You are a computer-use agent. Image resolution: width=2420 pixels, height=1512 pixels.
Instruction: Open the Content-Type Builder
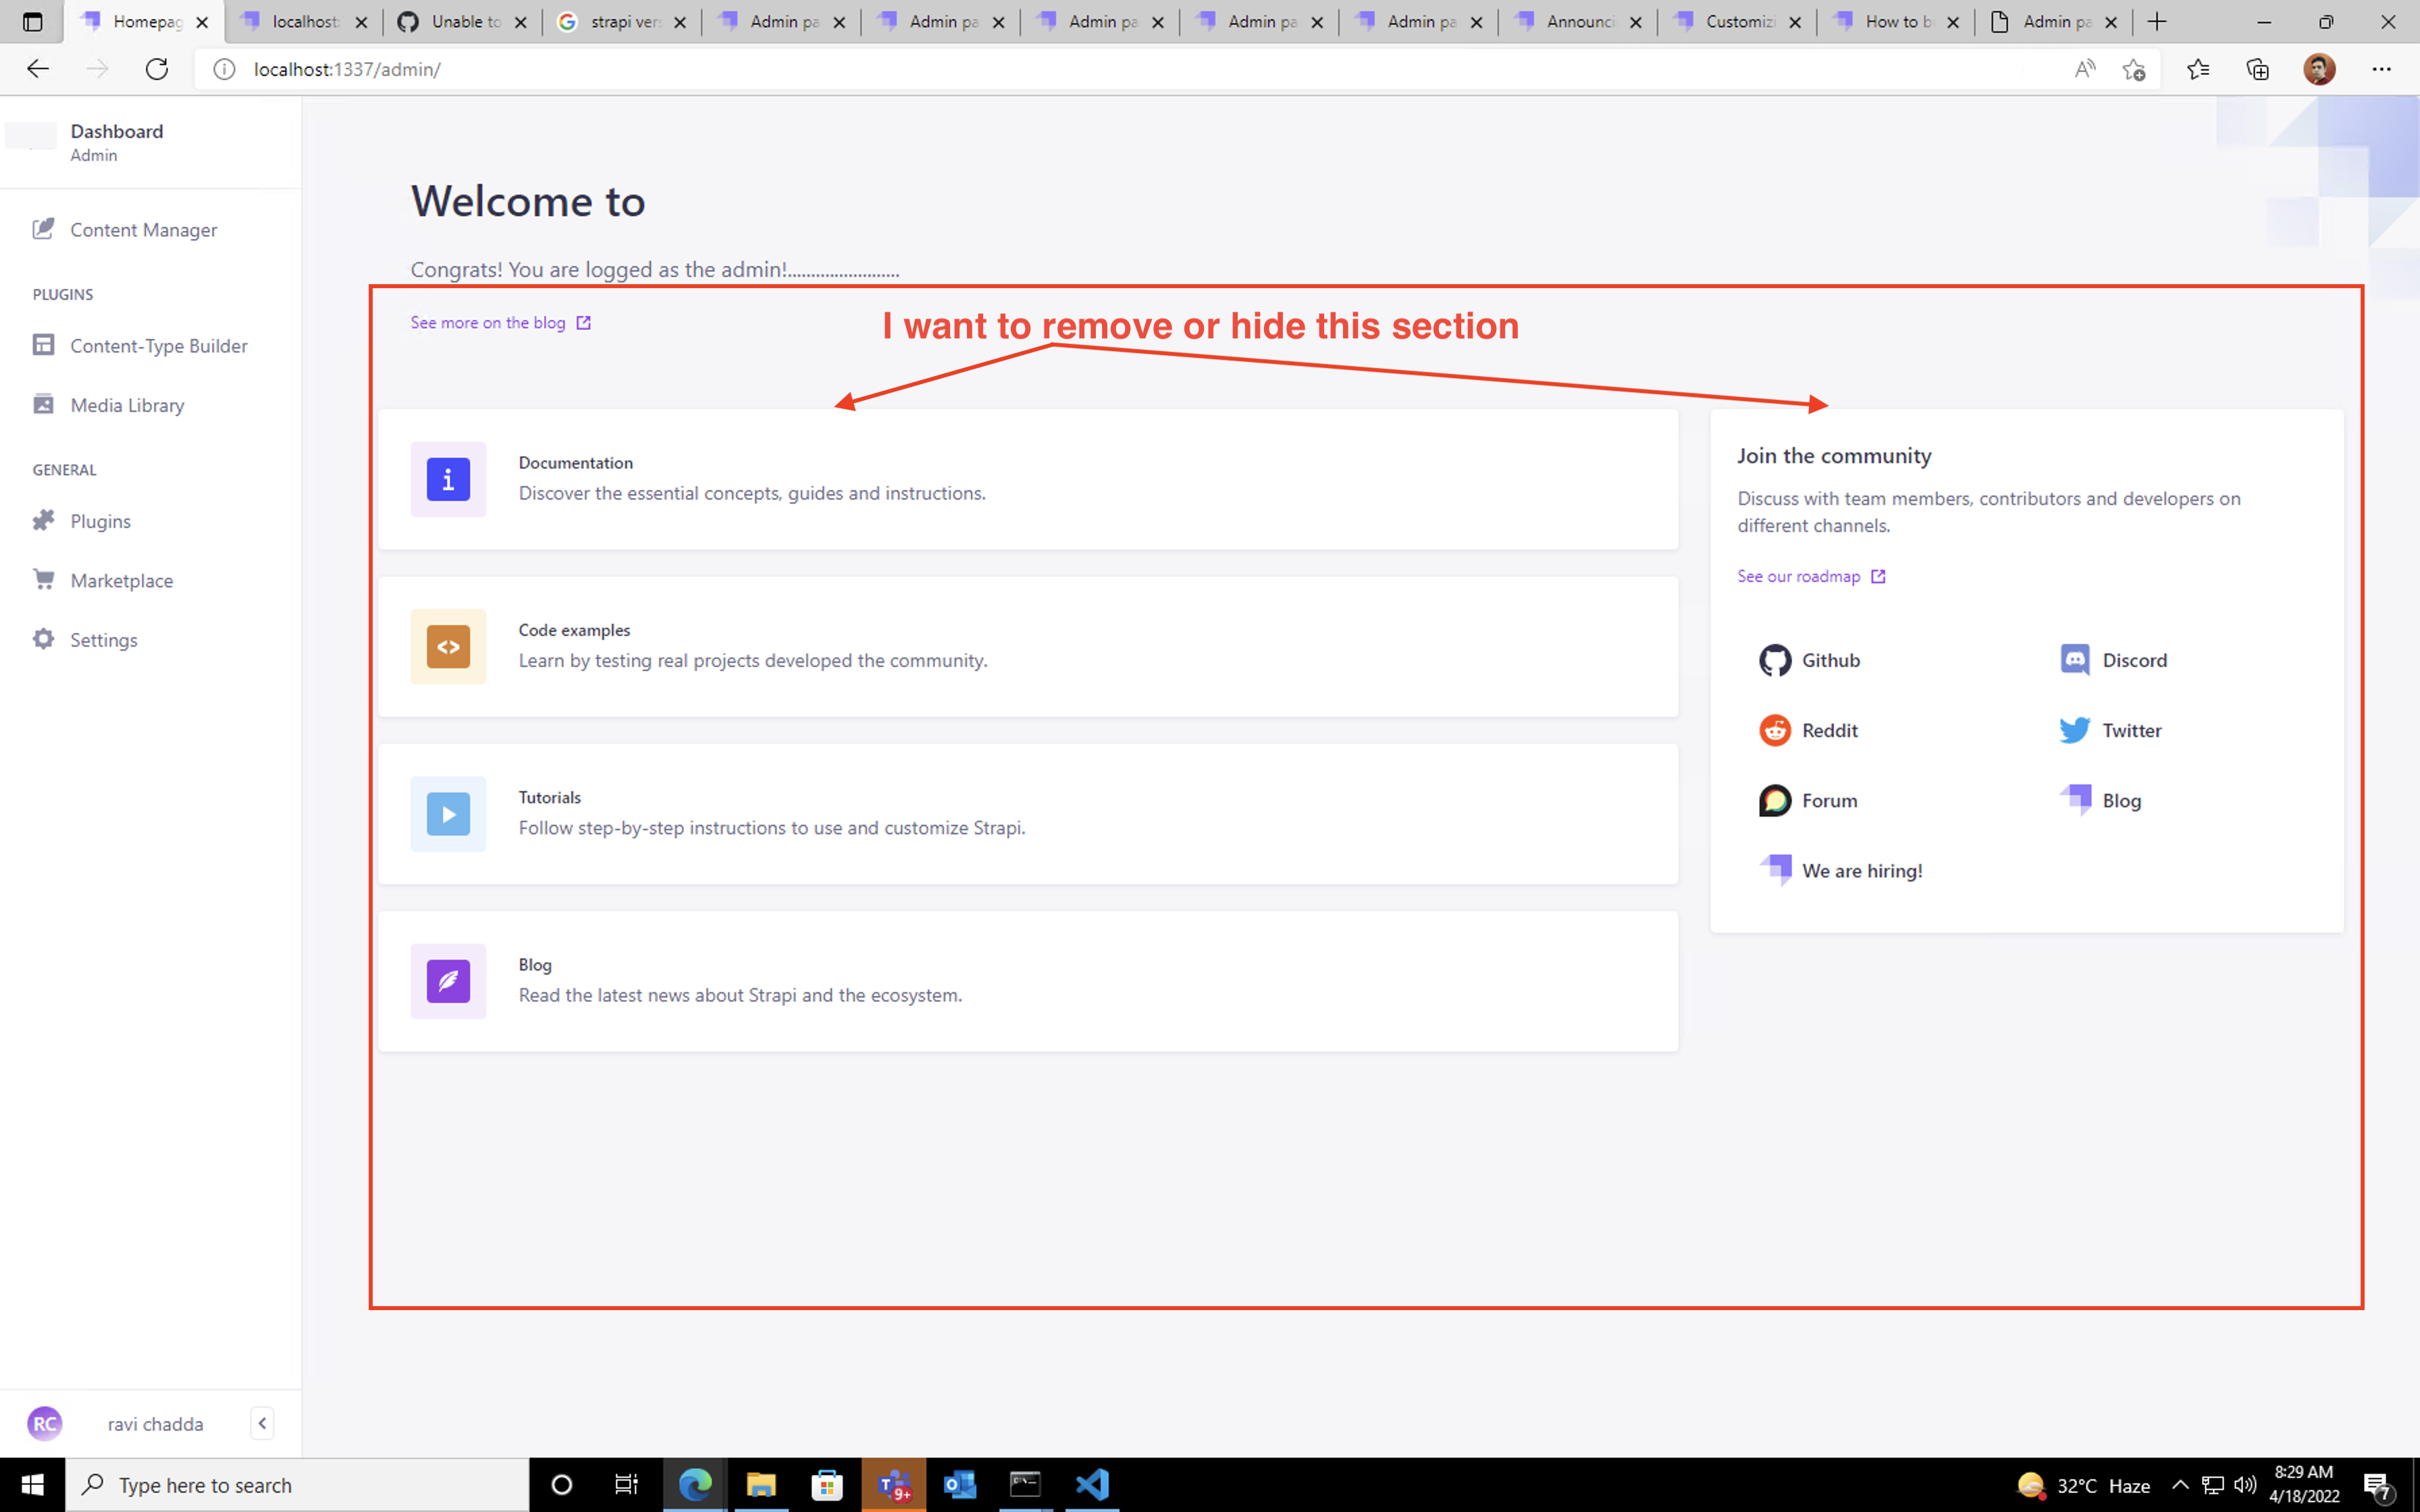[x=159, y=345]
